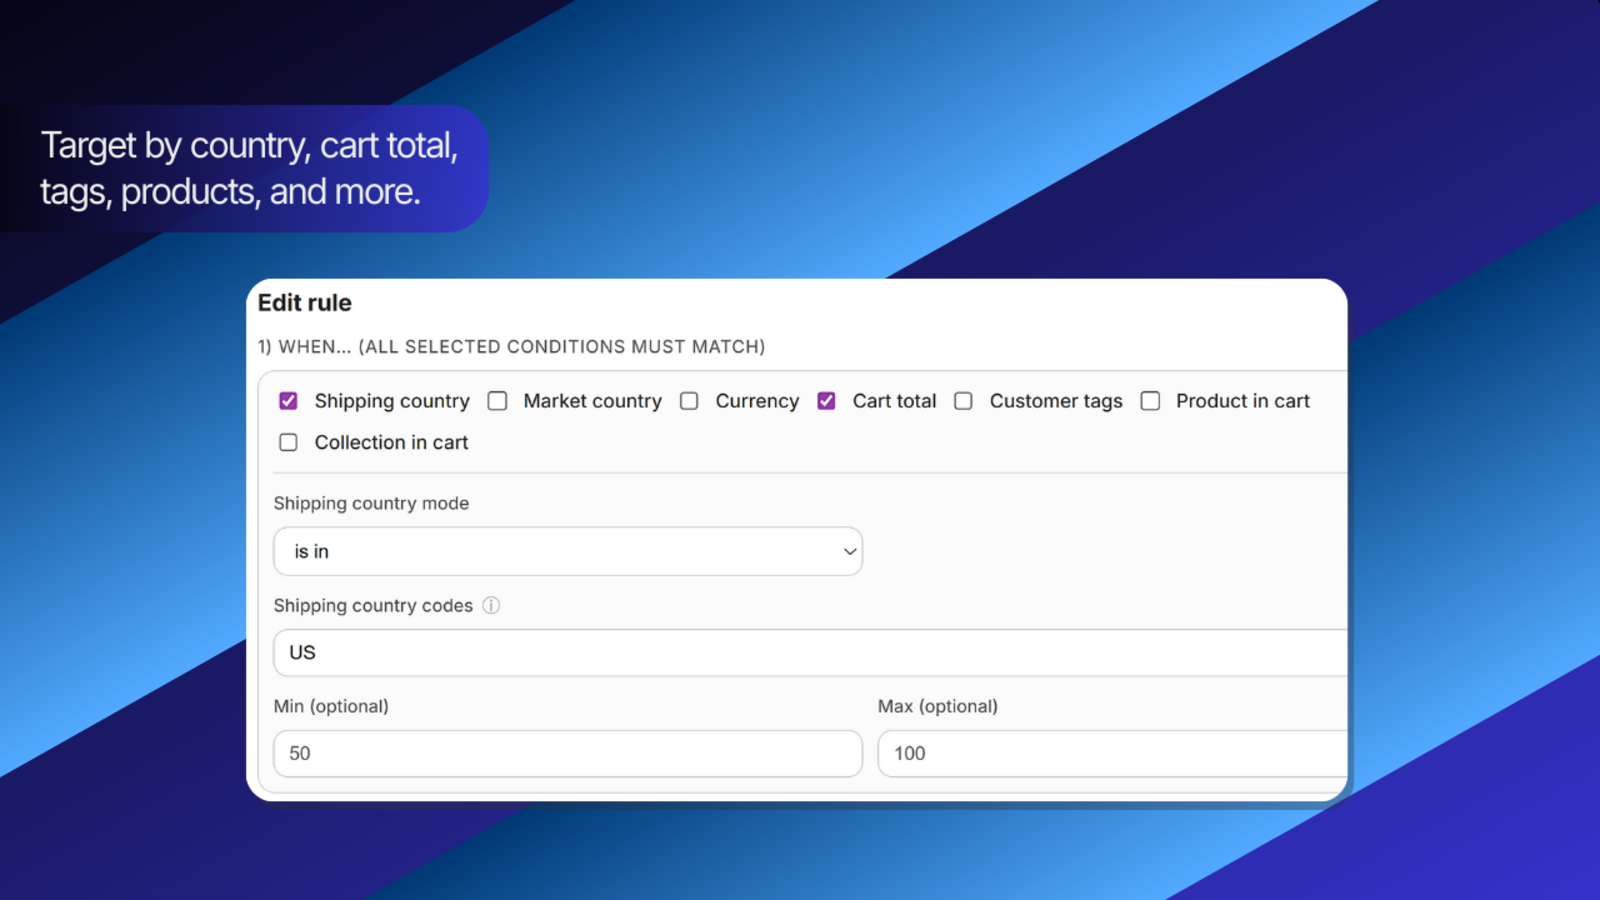1600x900 pixels.
Task: Enable the Customer tags condition
Action: click(x=963, y=400)
